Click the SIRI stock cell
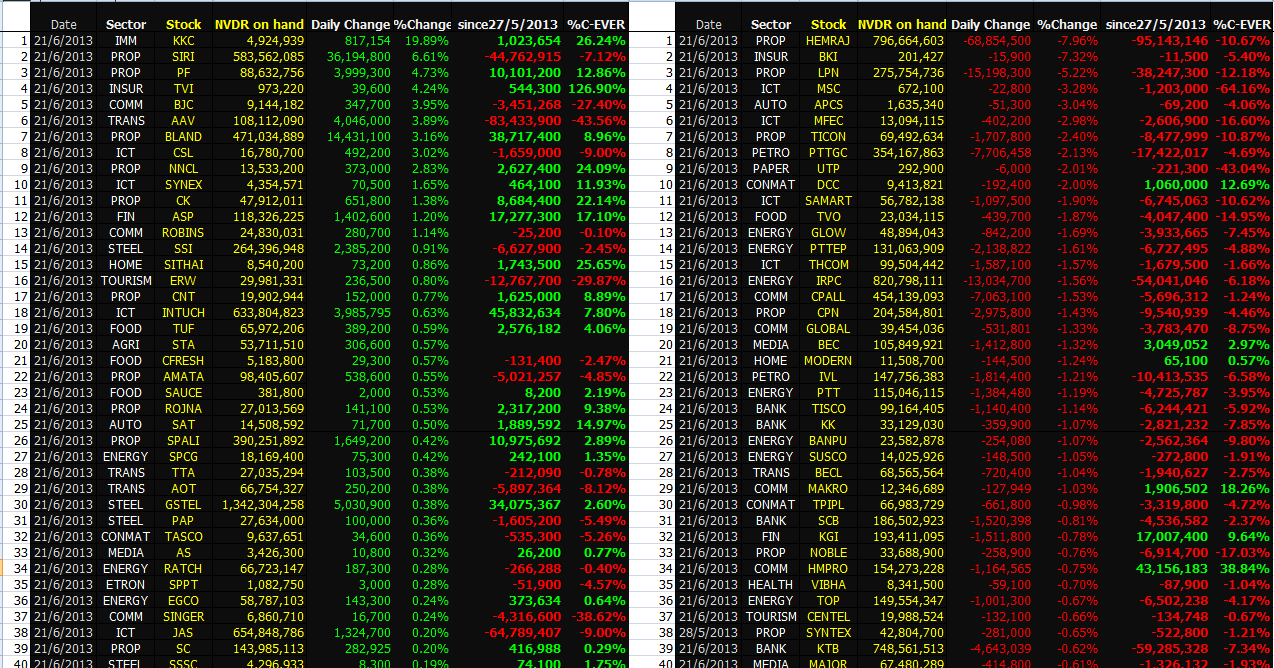This screenshot has height=668, width=1274. [x=184, y=57]
